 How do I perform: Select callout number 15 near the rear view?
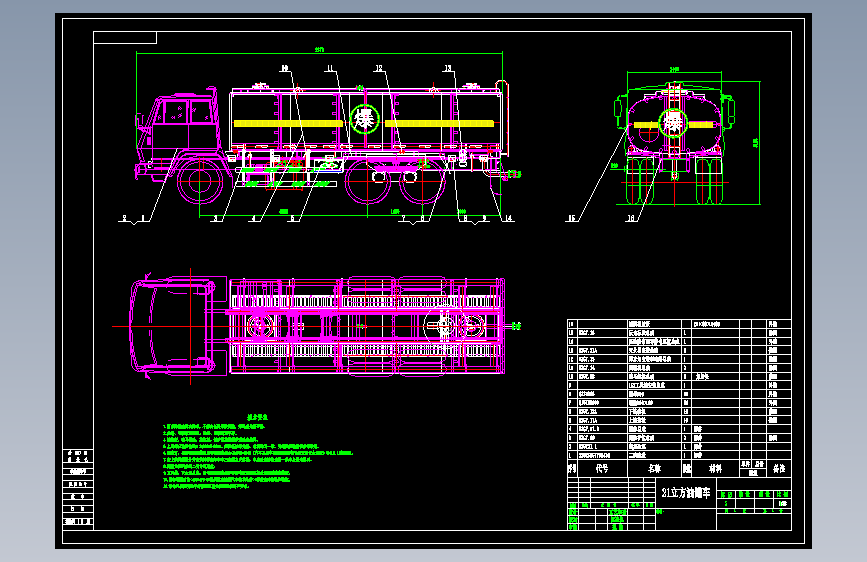coord(571,218)
